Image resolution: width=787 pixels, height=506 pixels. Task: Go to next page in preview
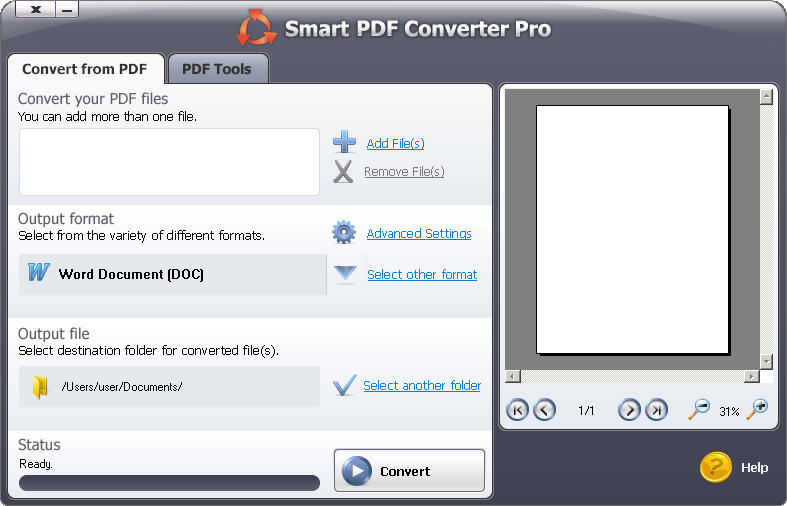tap(629, 410)
